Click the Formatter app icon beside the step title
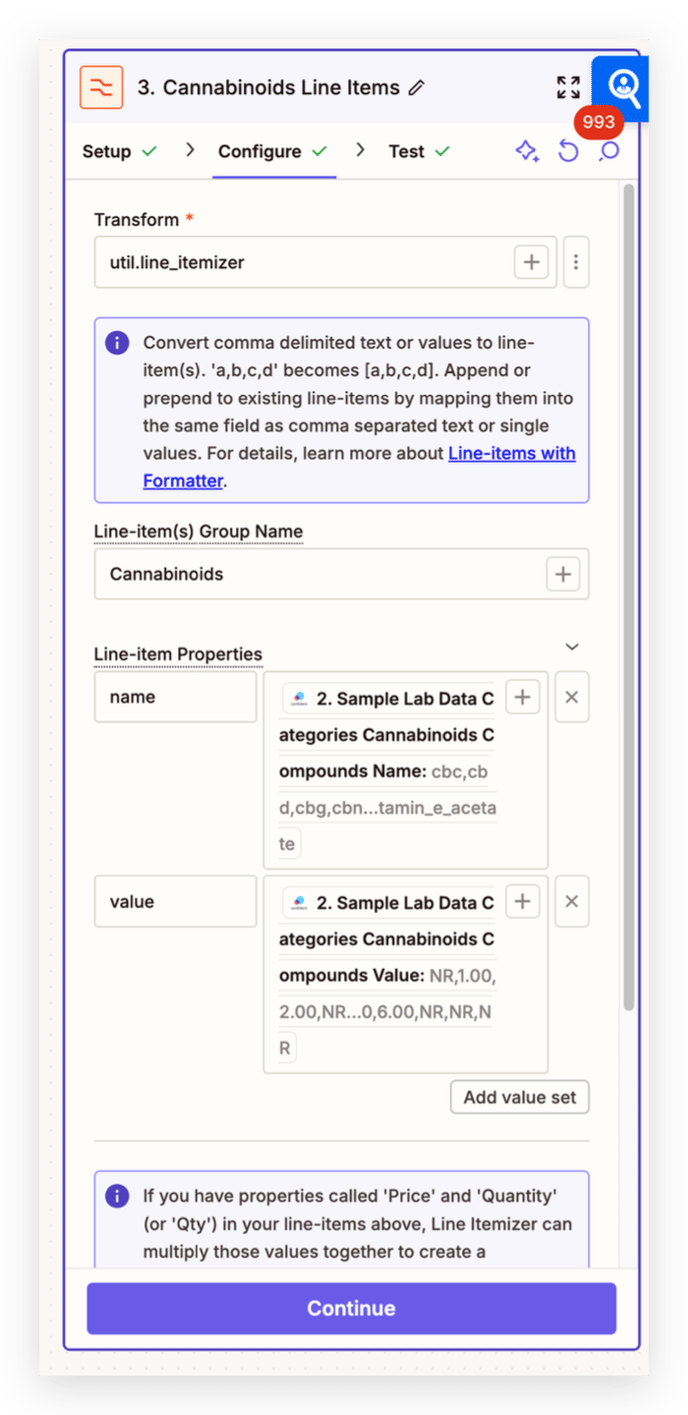 [x=101, y=87]
